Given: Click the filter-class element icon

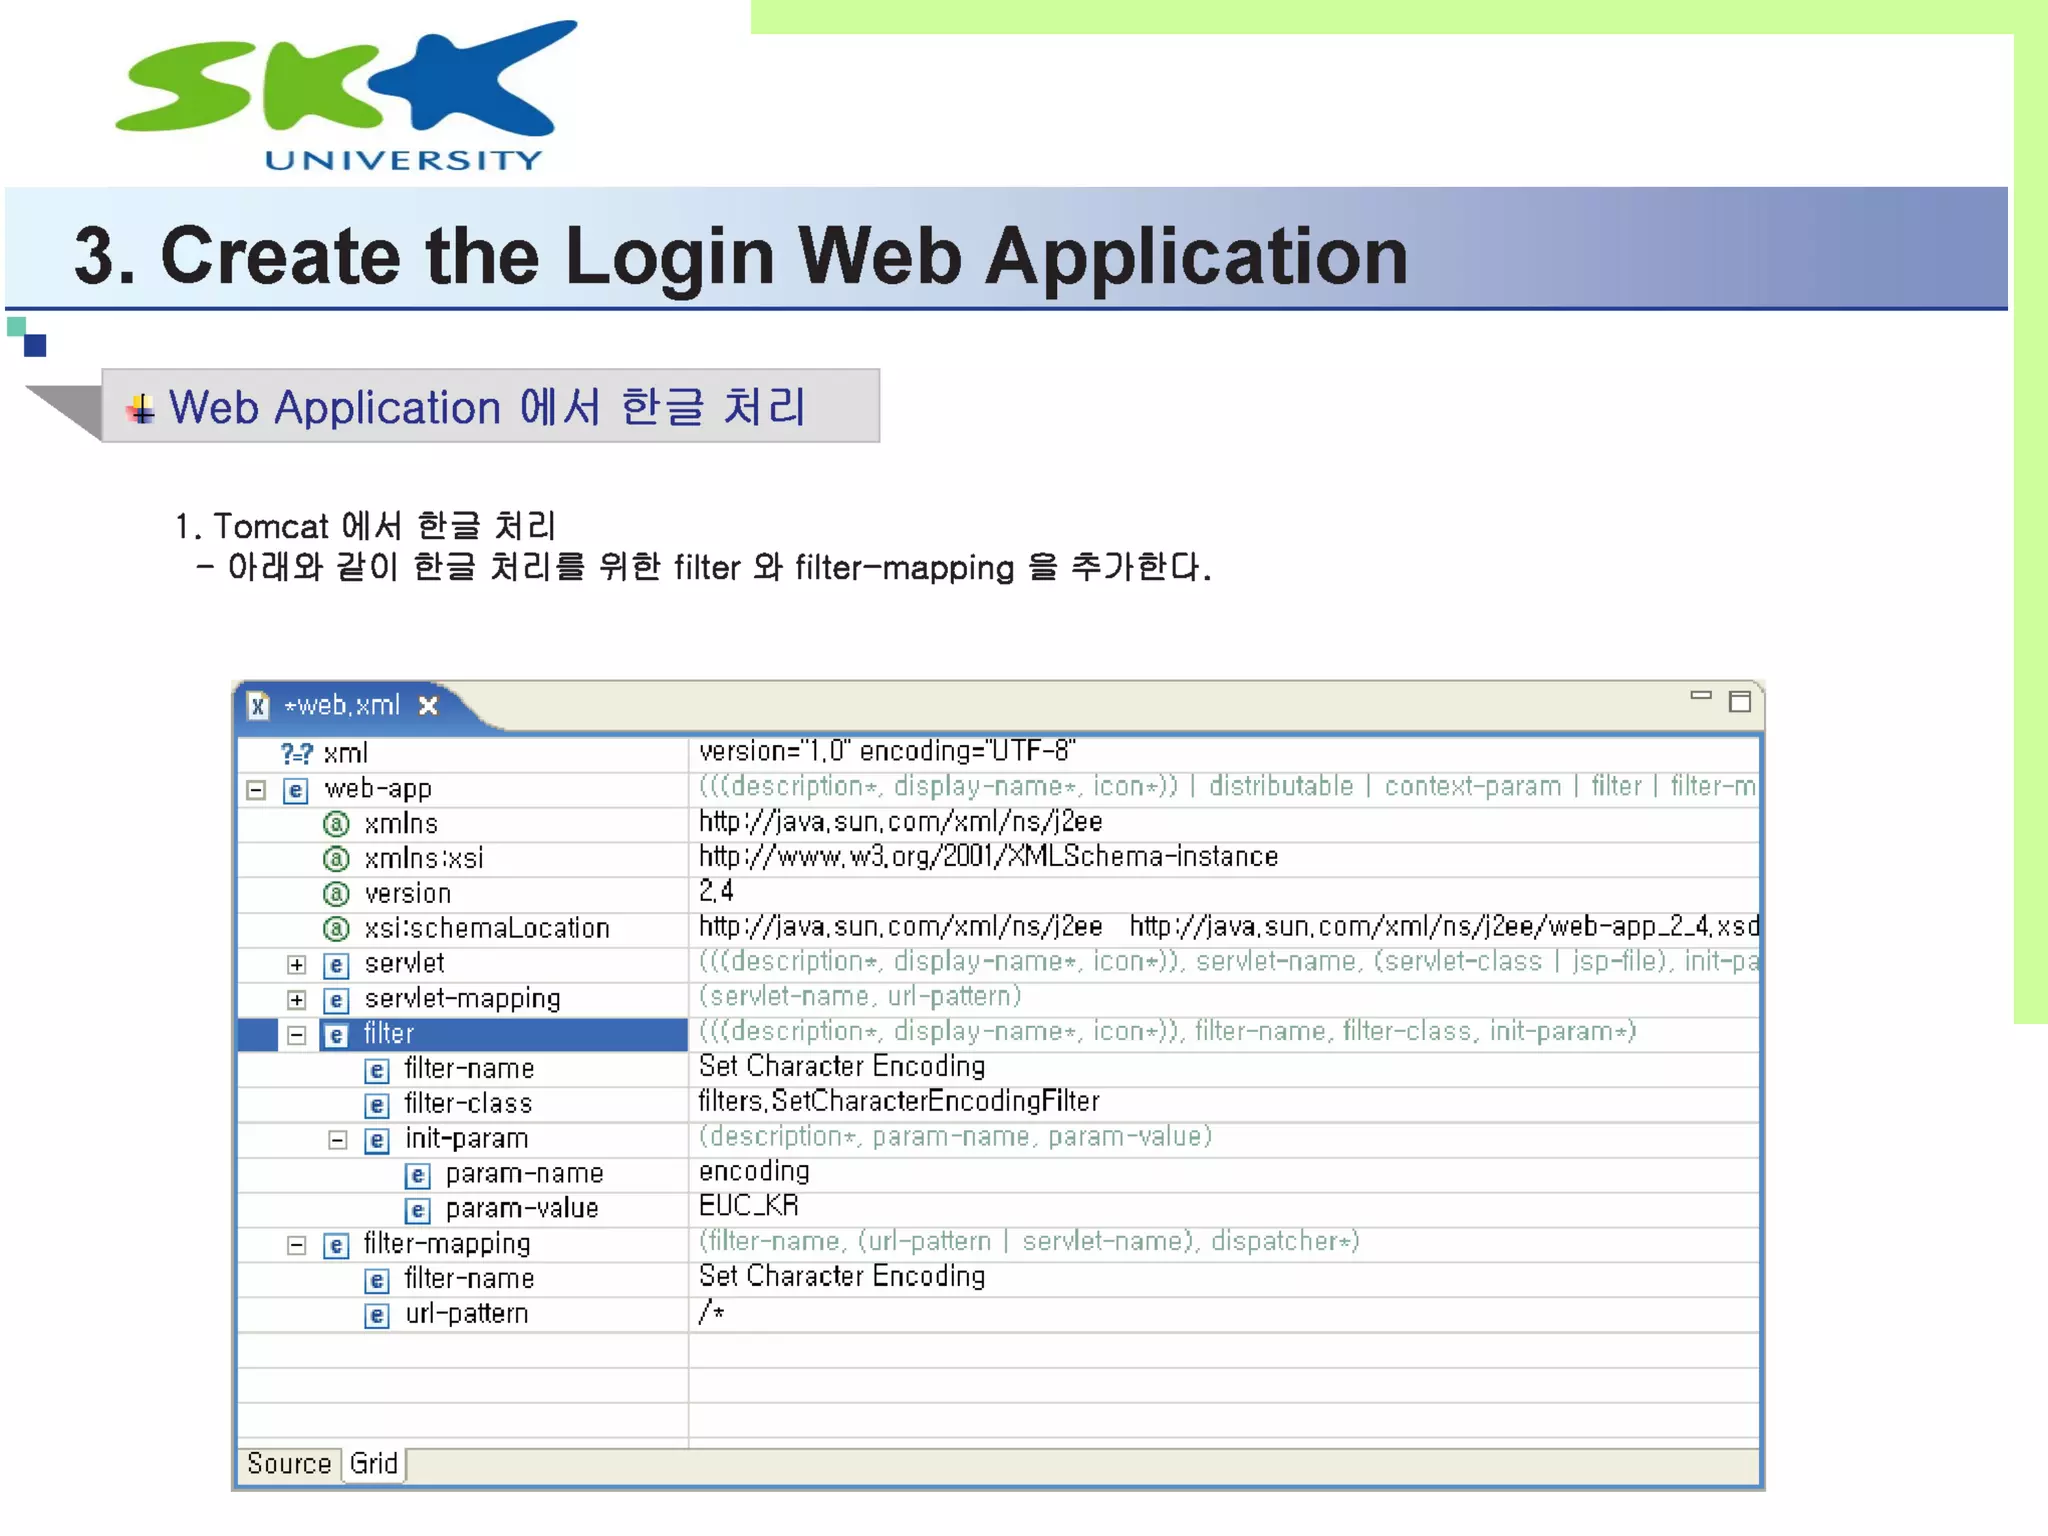Looking at the screenshot, I should 376,1105.
